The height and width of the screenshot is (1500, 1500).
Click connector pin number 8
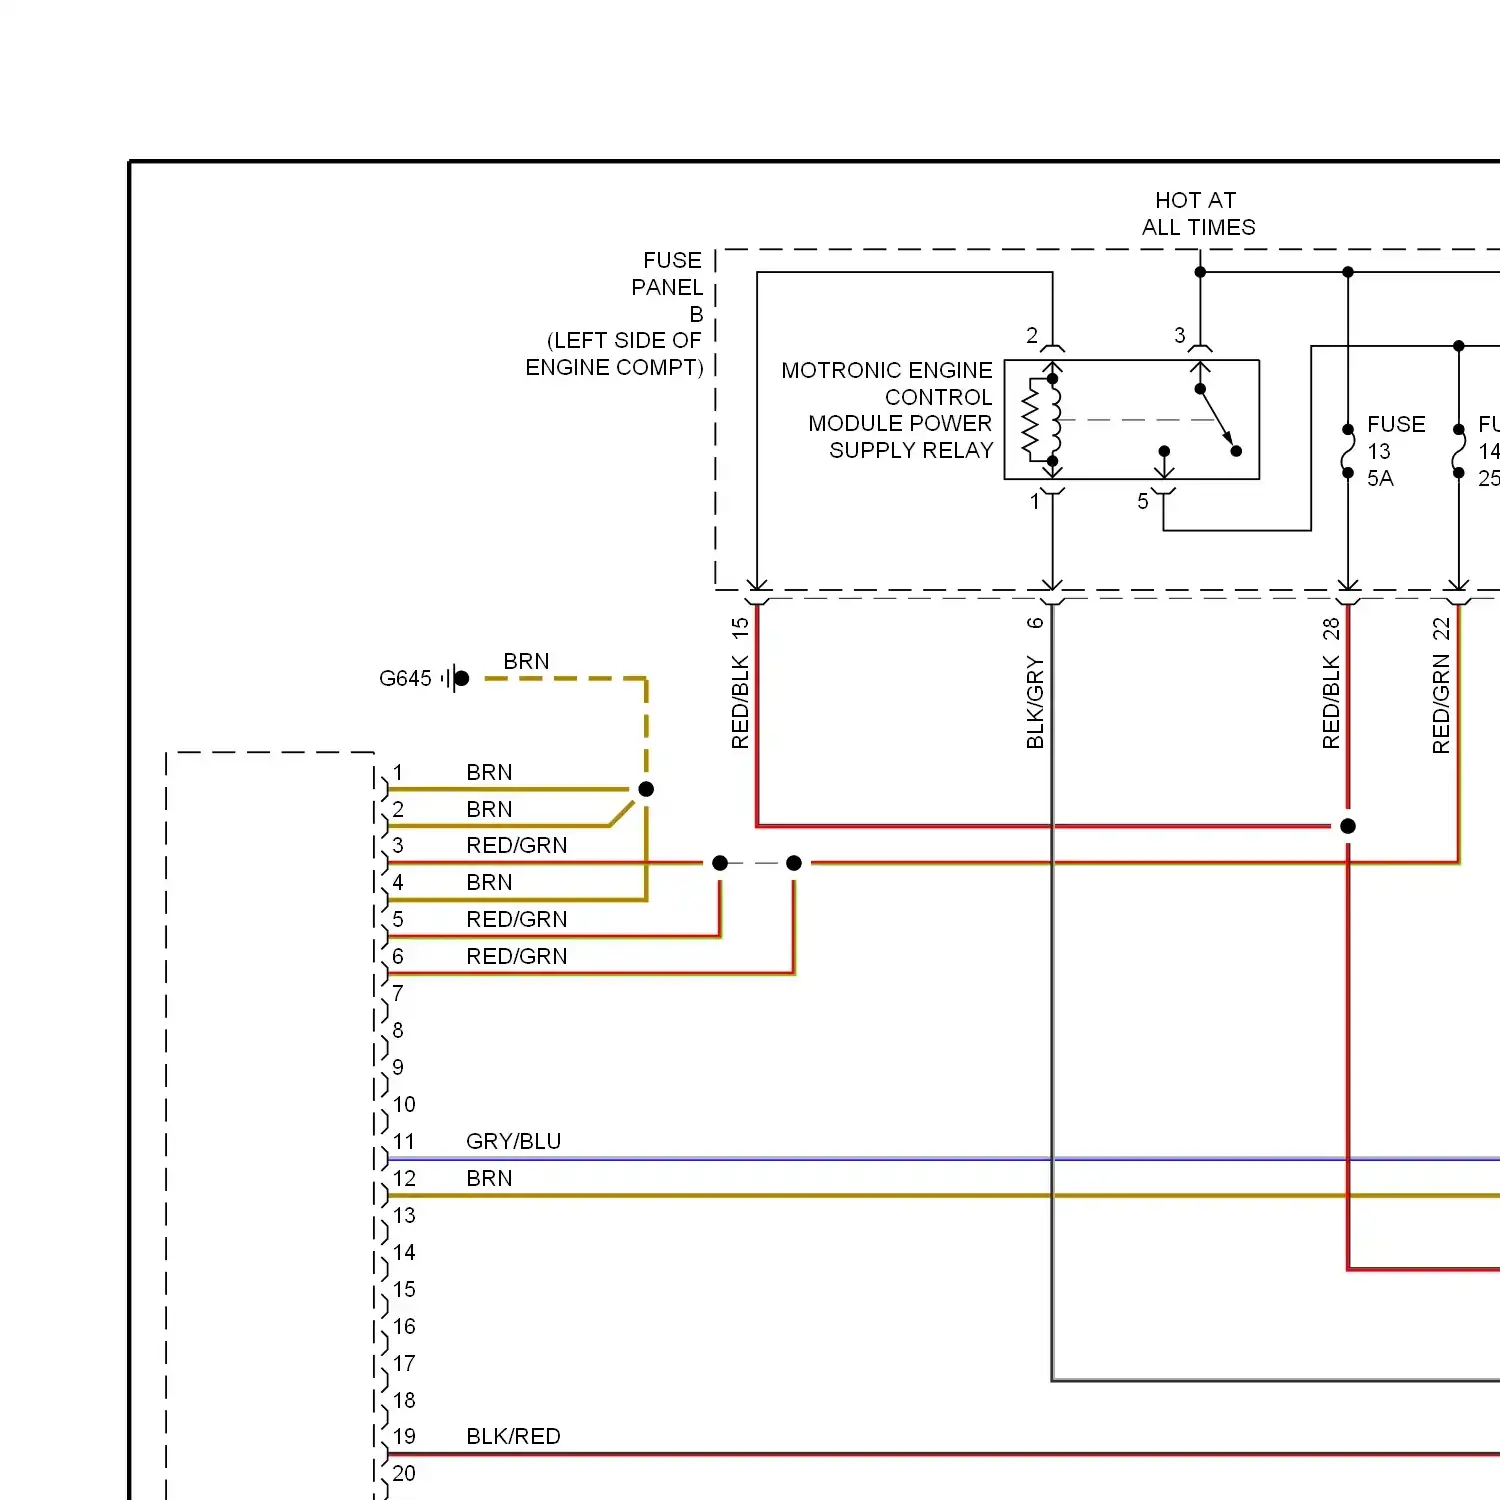398,1031
